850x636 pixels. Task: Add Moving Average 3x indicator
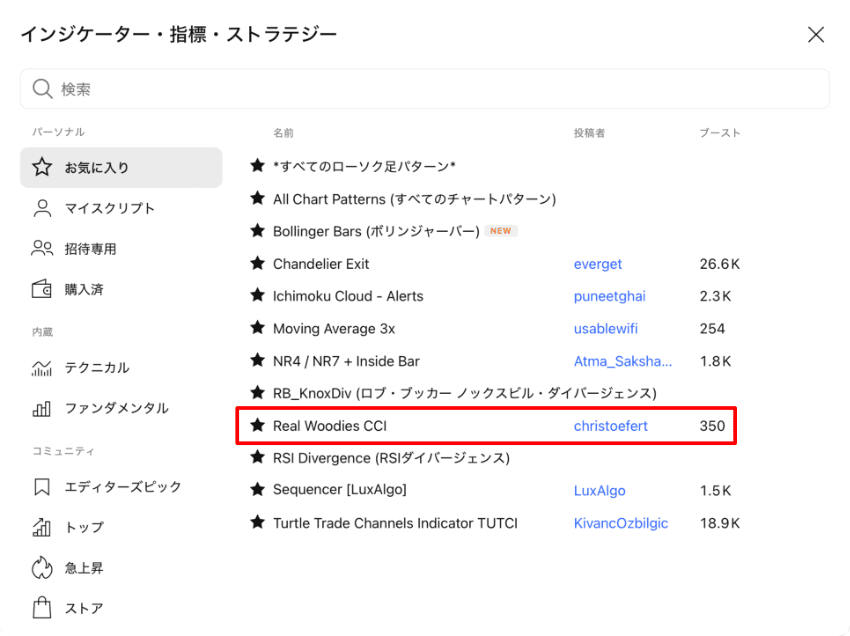[334, 329]
